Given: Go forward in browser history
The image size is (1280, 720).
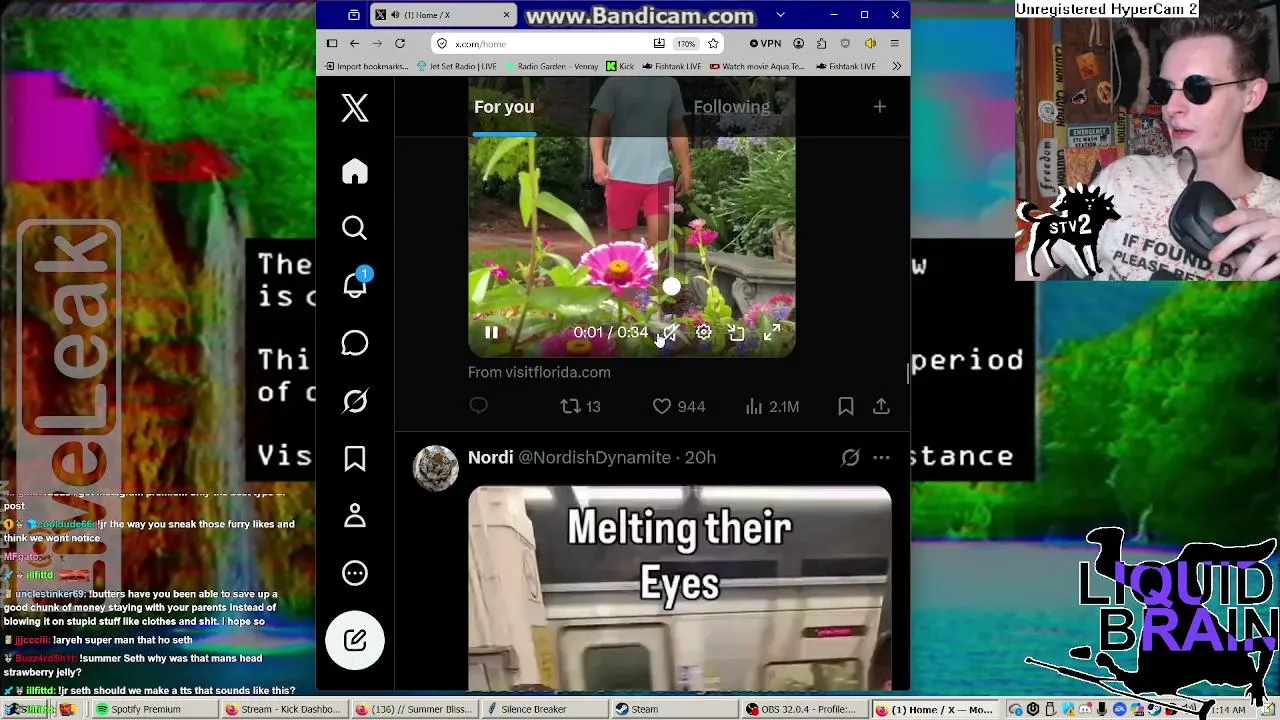Looking at the screenshot, I should click(377, 44).
